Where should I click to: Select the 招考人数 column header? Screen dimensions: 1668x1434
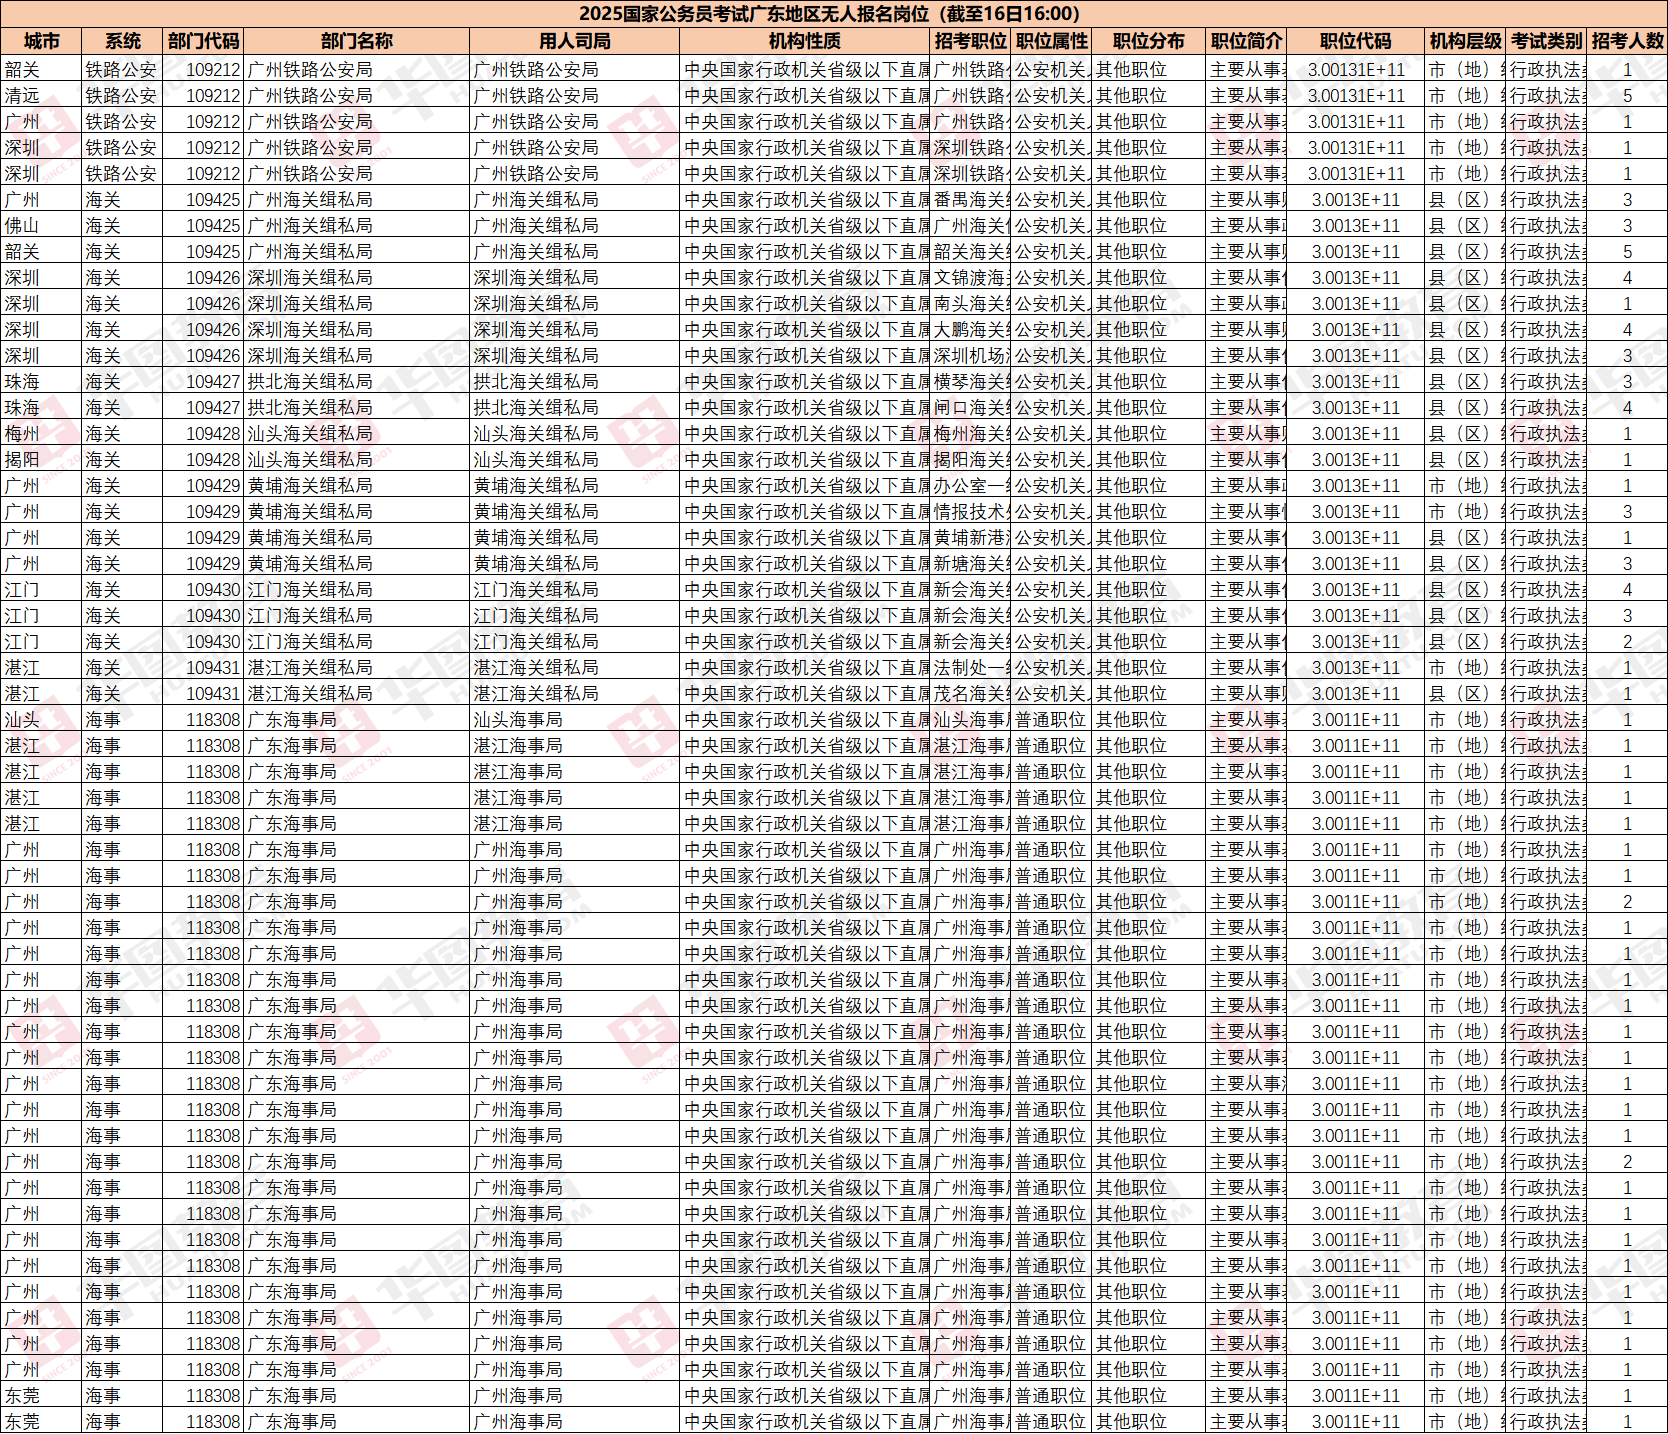click(1627, 41)
